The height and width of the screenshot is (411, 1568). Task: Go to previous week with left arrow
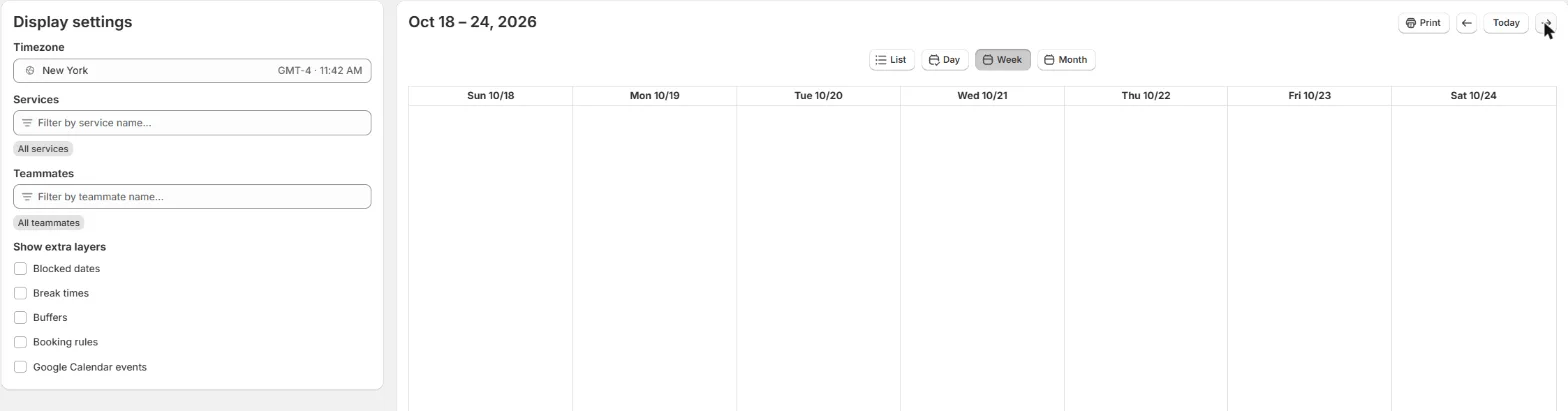pyautogui.click(x=1466, y=23)
